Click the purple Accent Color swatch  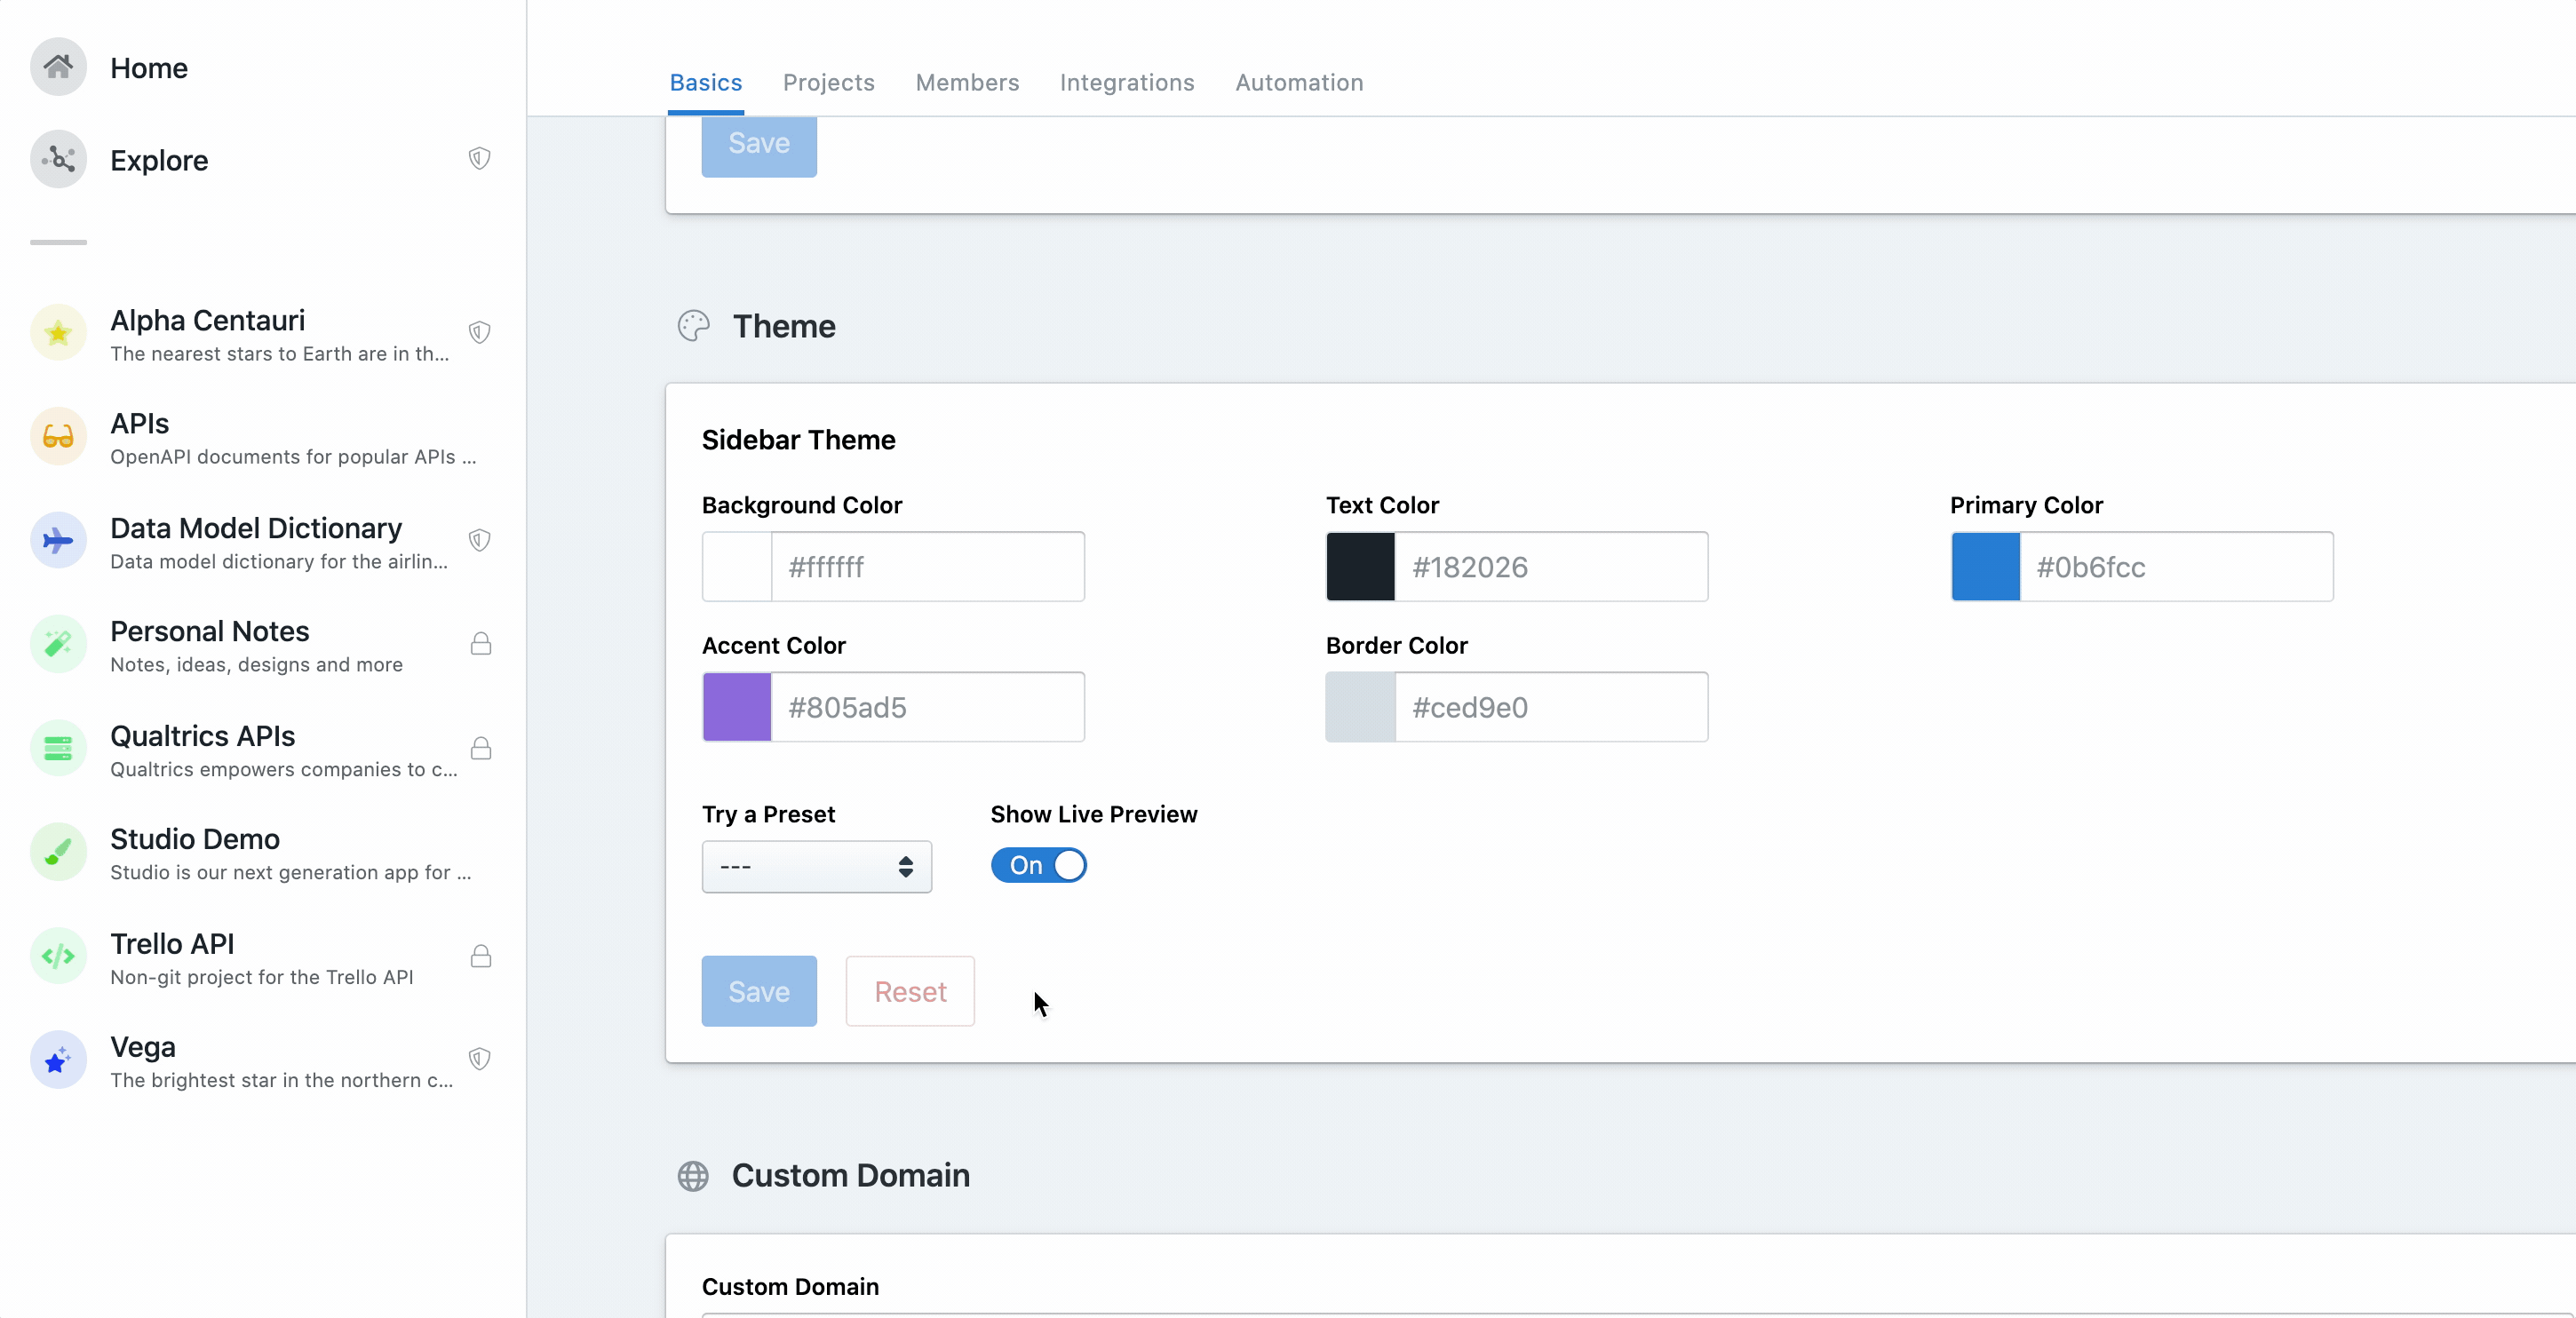pyautogui.click(x=736, y=707)
